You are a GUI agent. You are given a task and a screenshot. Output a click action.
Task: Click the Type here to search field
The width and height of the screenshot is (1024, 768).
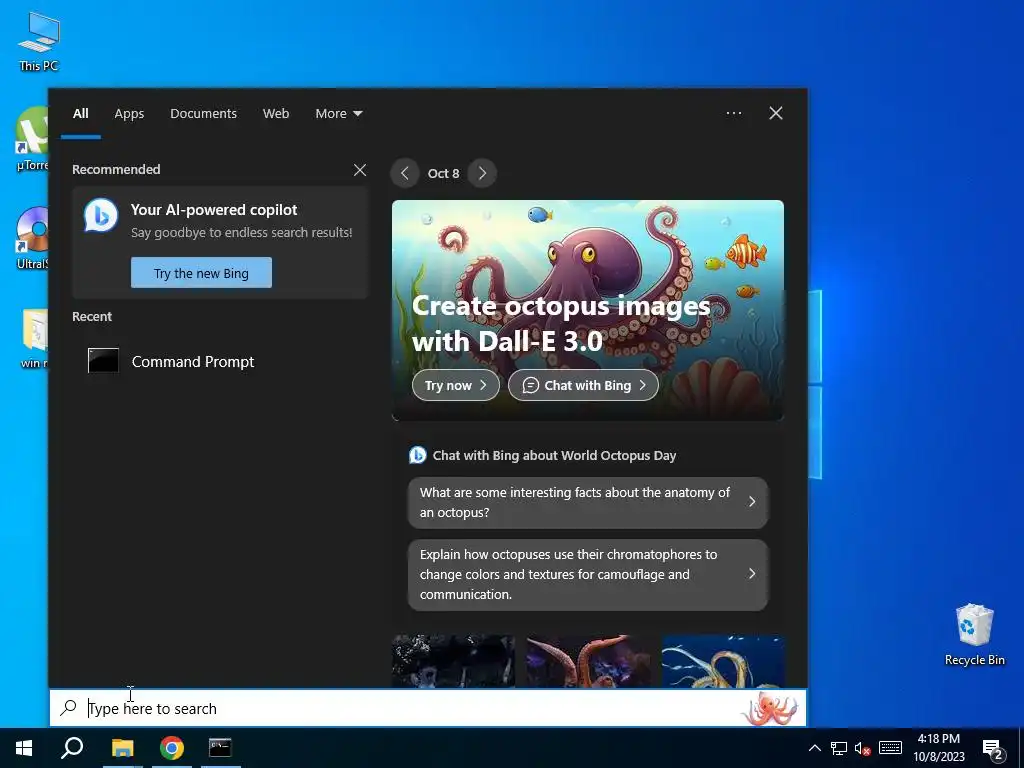[428, 708]
